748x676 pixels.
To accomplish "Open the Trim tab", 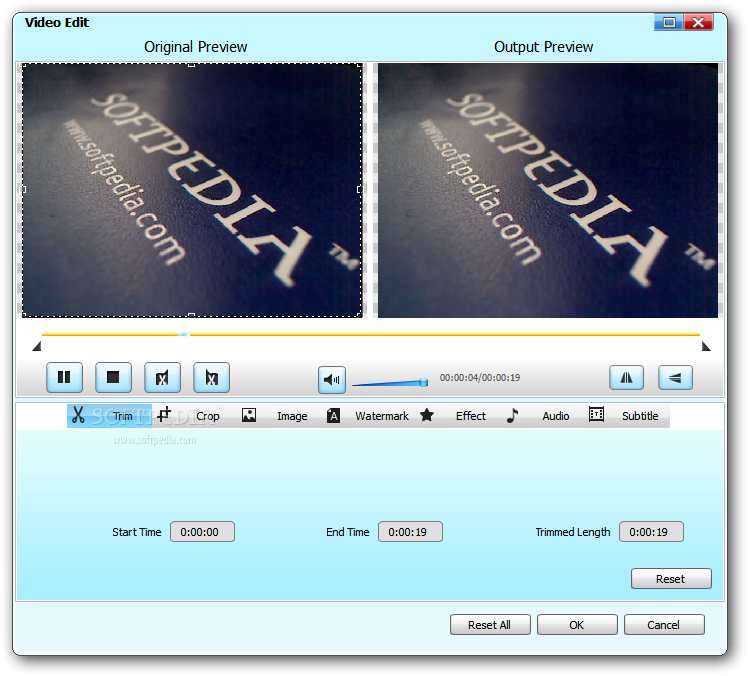I will point(109,416).
